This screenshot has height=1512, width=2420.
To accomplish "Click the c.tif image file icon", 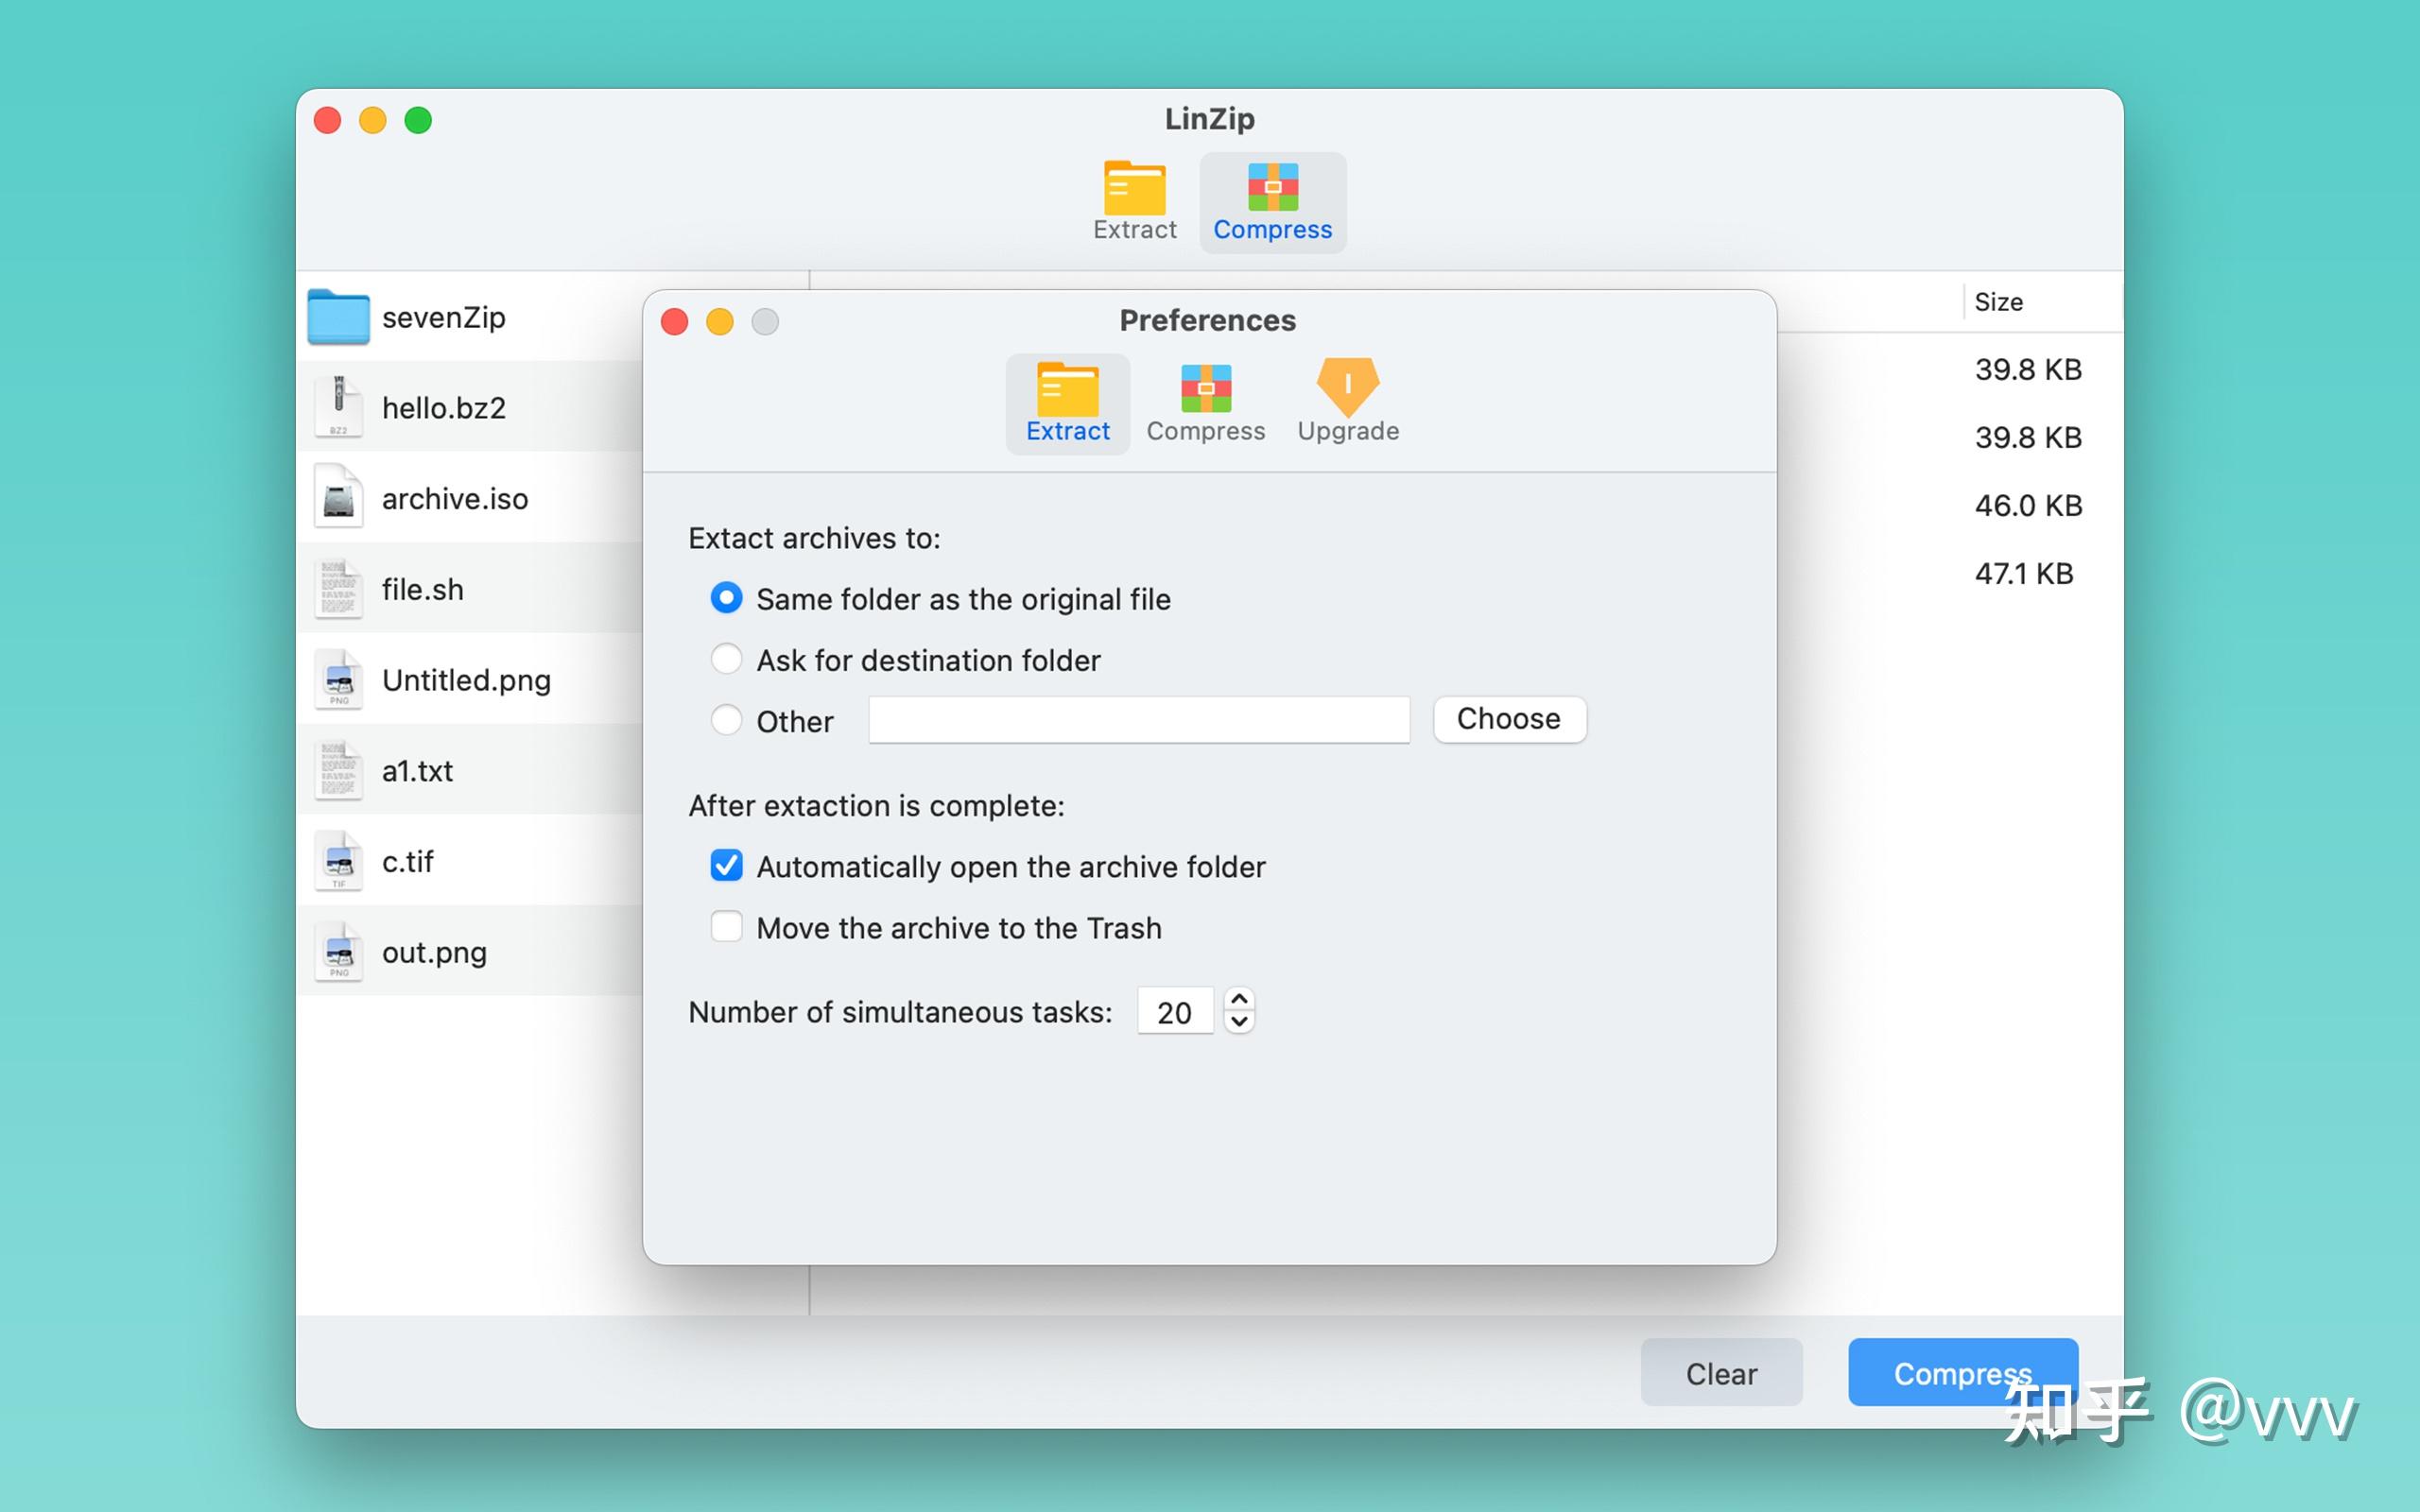I will point(338,861).
